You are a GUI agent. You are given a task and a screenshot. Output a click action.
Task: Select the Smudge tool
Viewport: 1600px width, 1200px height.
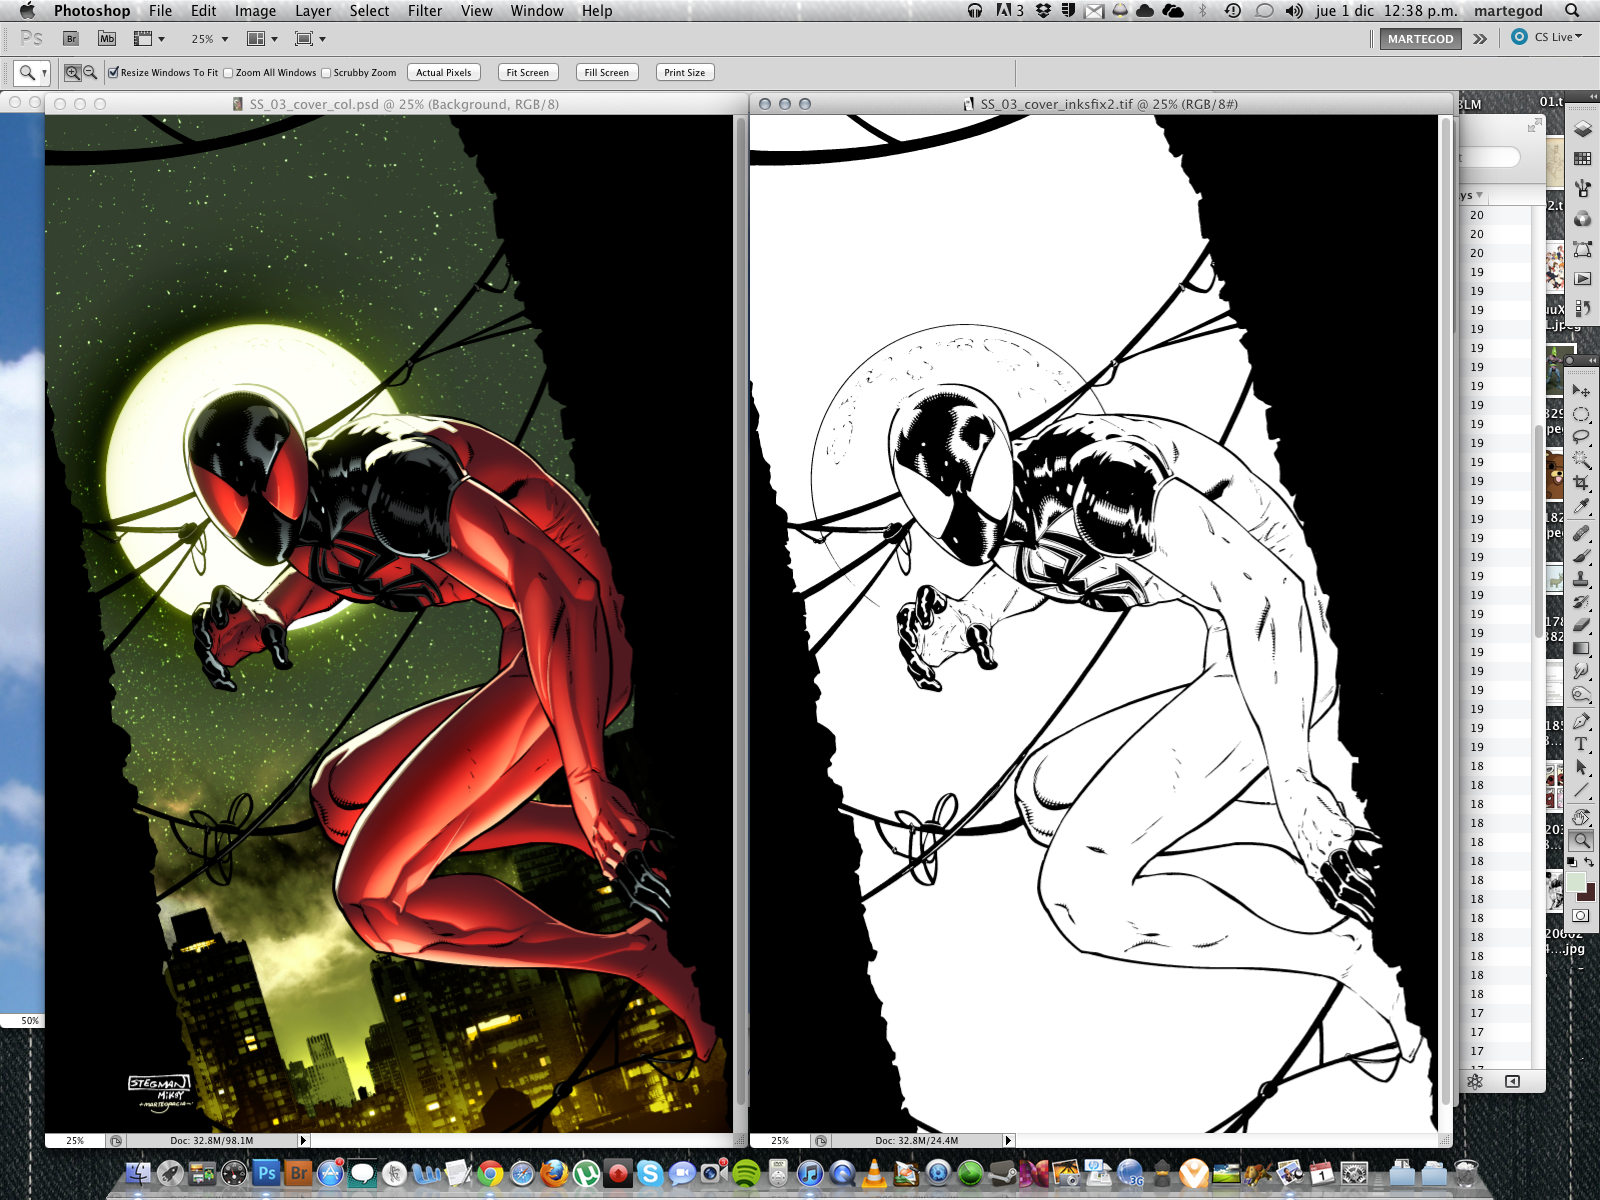pyautogui.click(x=1581, y=671)
